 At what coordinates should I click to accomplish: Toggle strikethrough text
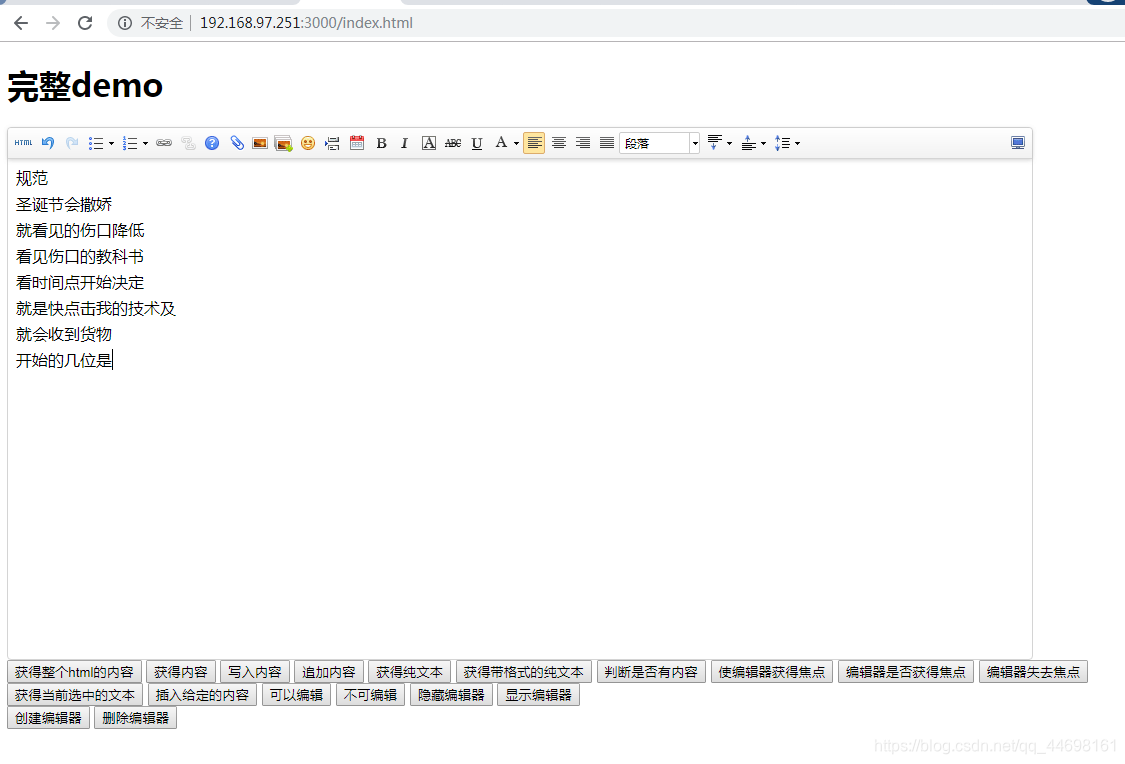pyautogui.click(x=453, y=143)
